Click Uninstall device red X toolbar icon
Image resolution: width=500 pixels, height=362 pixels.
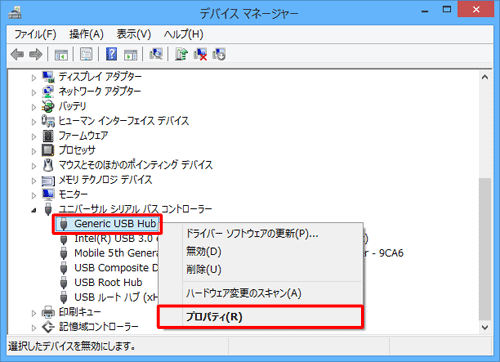pos(200,54)
